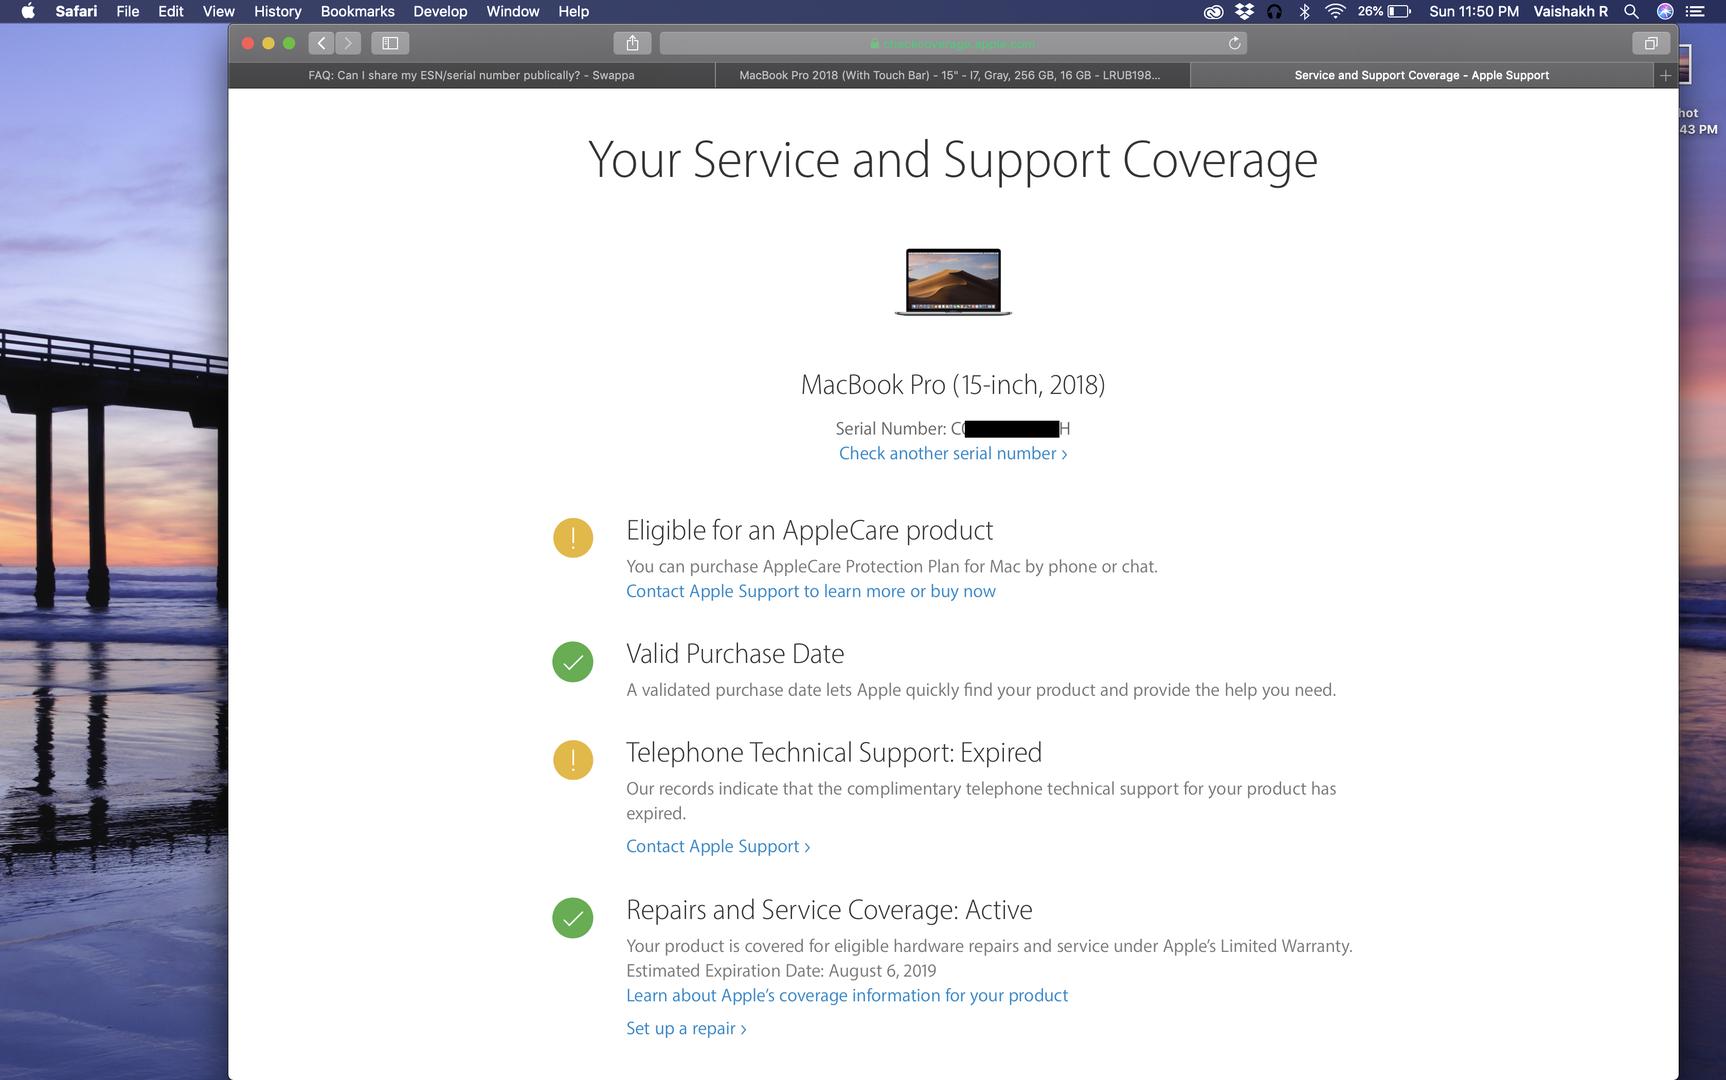
Task: Click the MacBook Pro (15-inch, 2018) title
Action: [953, 385]
